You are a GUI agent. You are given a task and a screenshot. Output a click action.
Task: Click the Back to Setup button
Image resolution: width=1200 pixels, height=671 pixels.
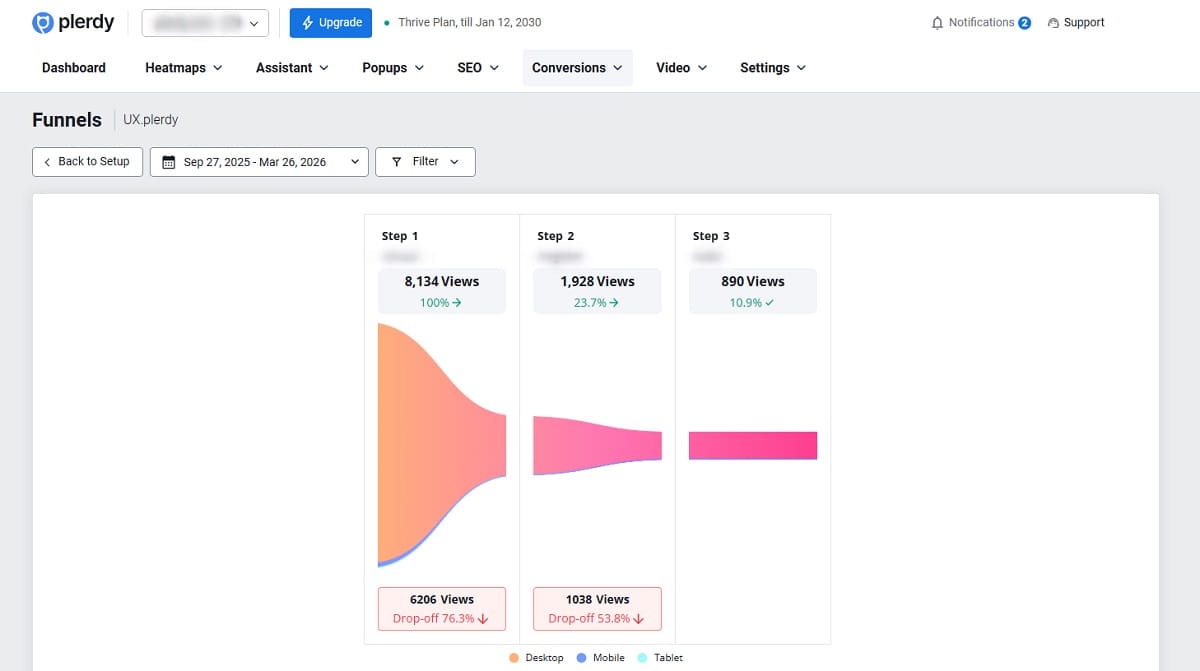[87, 161]
